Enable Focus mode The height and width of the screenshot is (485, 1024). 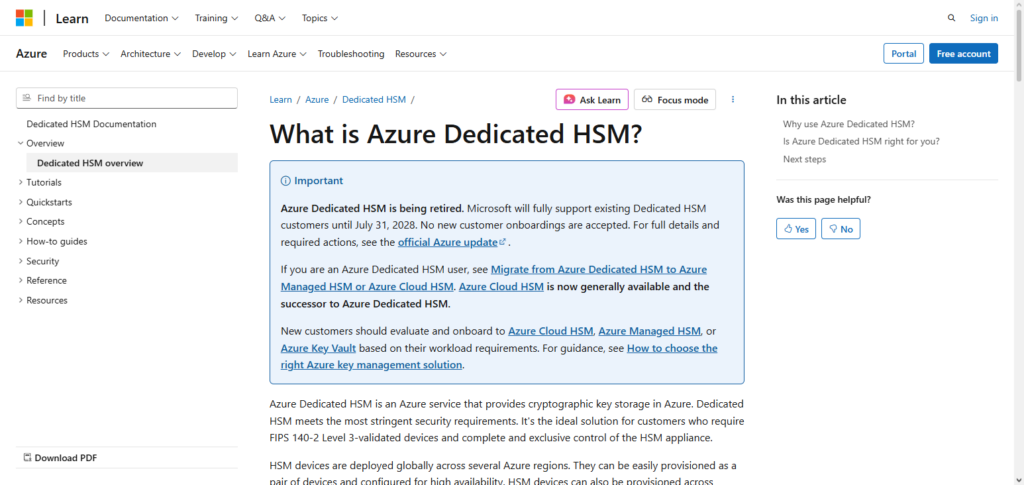pos(675,100)
